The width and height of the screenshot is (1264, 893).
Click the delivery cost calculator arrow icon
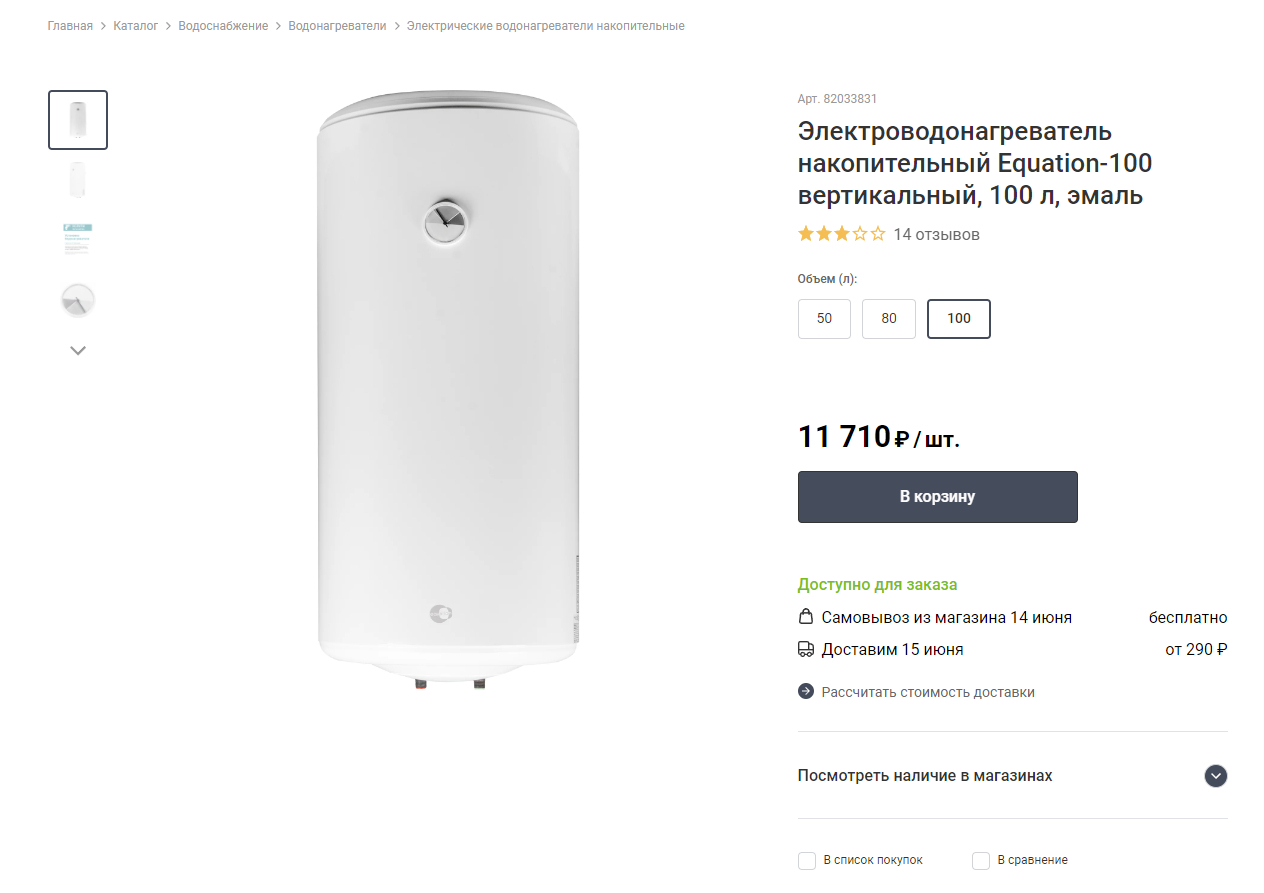click(x=806, y=692)
